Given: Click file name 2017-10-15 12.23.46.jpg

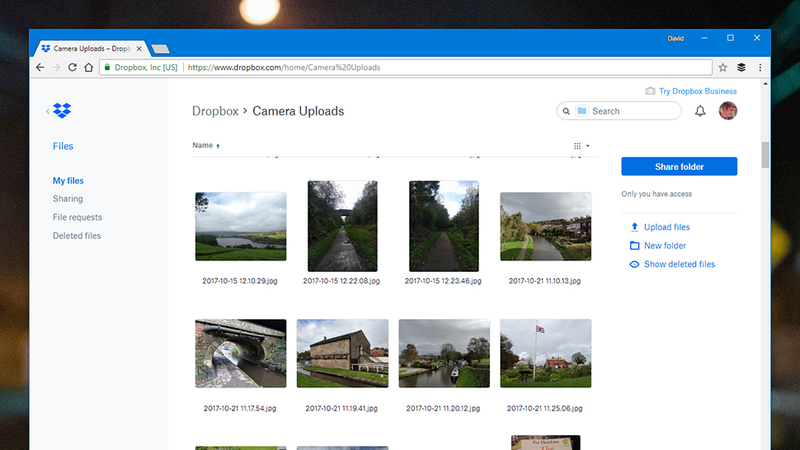Looking at the screenshot, I should click(x=443, y=281).
